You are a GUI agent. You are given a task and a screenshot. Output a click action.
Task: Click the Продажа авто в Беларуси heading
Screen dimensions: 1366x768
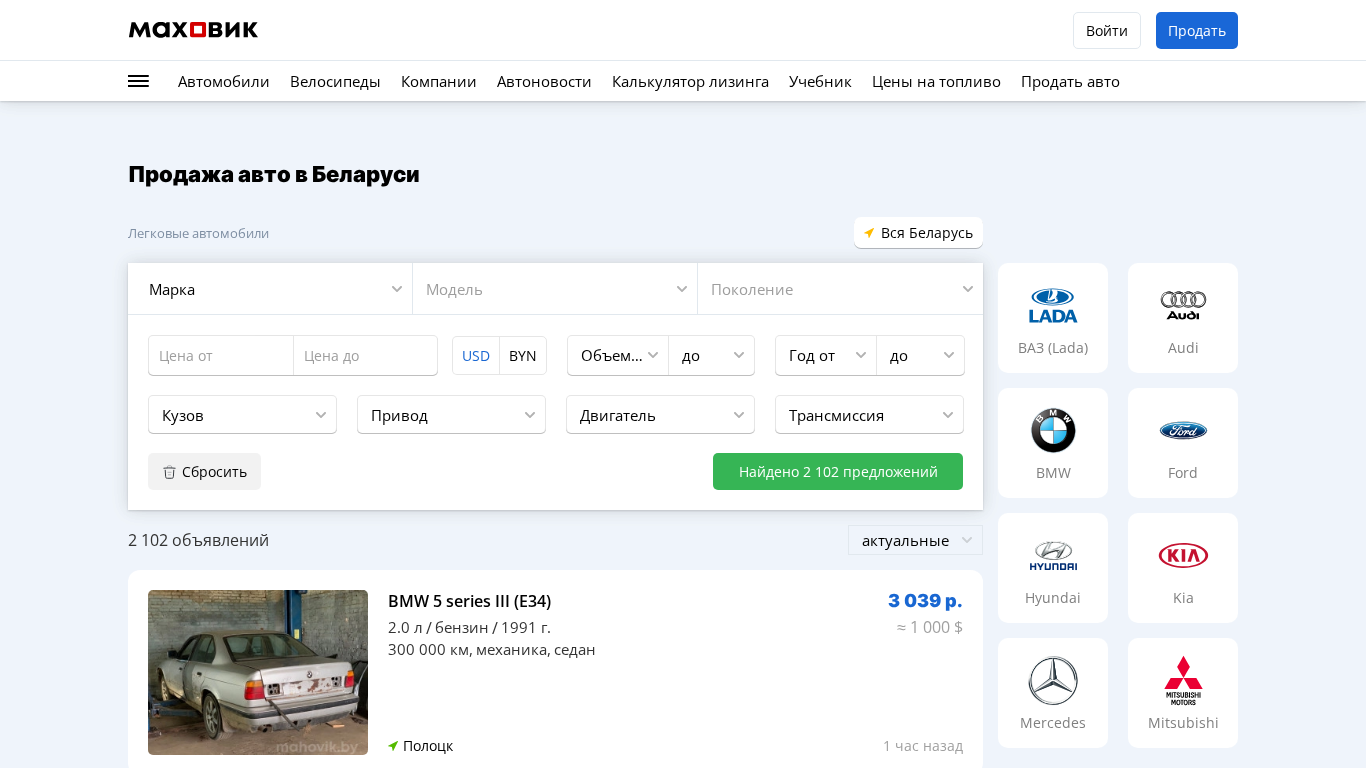point(274,174)
